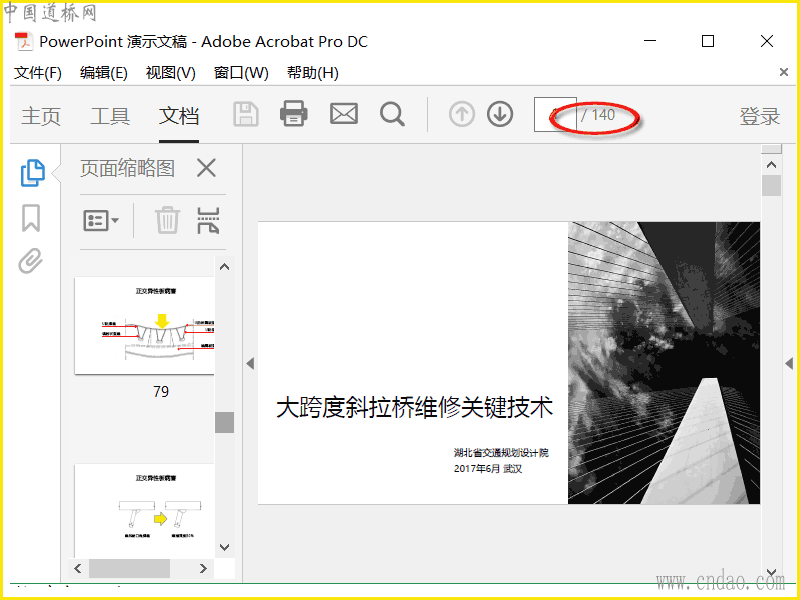Open Page Thumbnails sidebar icon

(32, 173)
